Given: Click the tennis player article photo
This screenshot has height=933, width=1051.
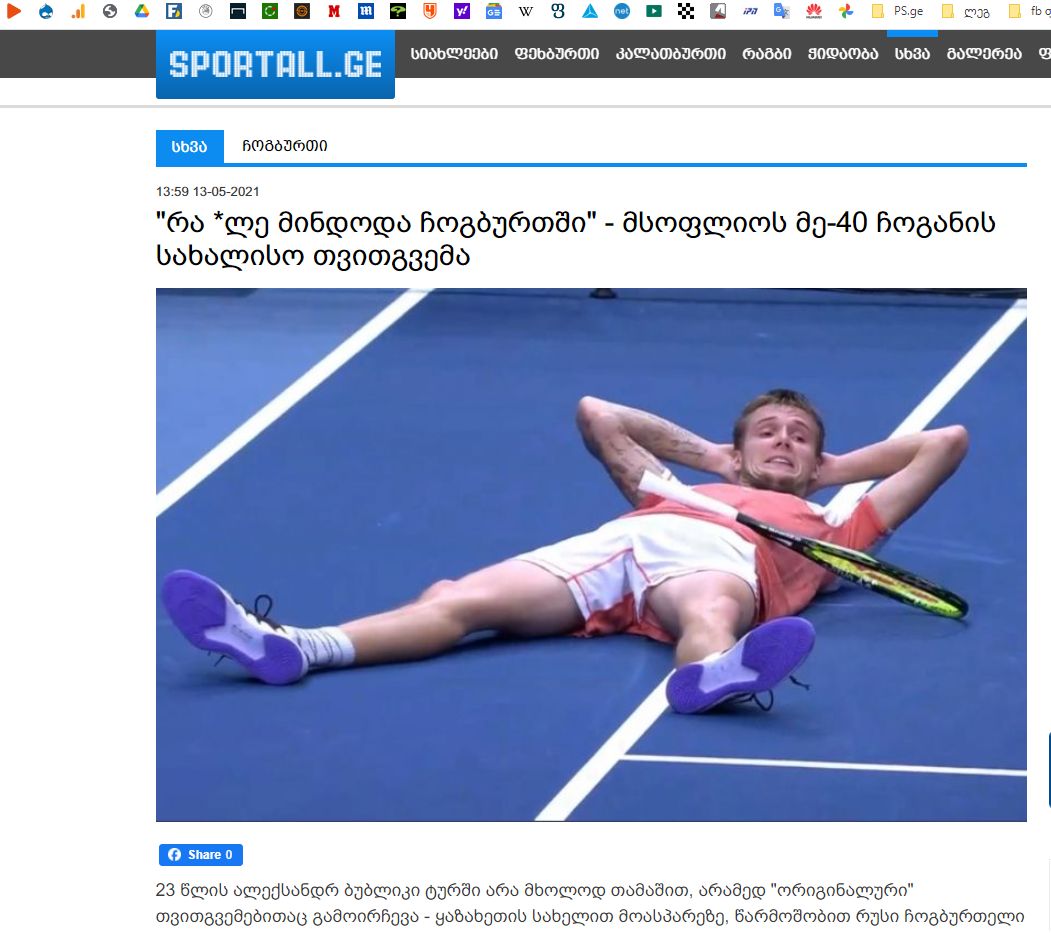Looking at the screenshot, I should click(x=591, y=554).
